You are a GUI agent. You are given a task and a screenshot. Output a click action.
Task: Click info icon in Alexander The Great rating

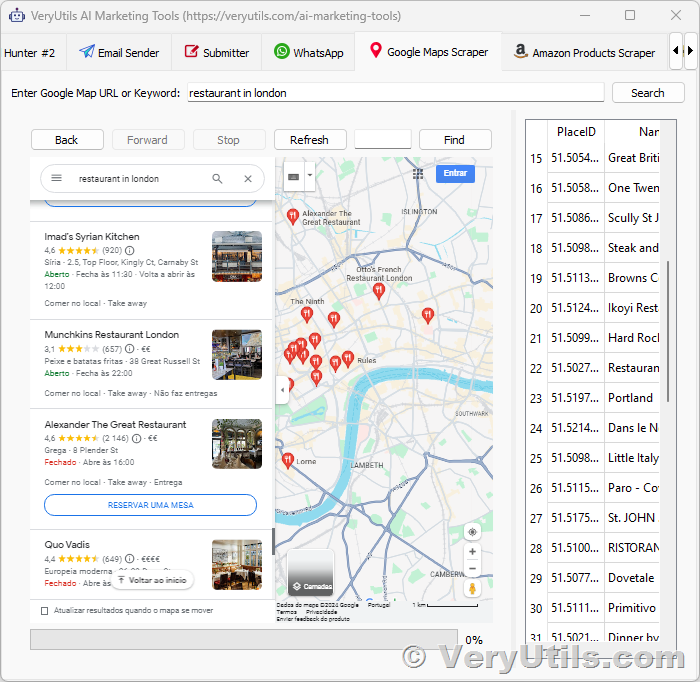(x=137, y=438)
